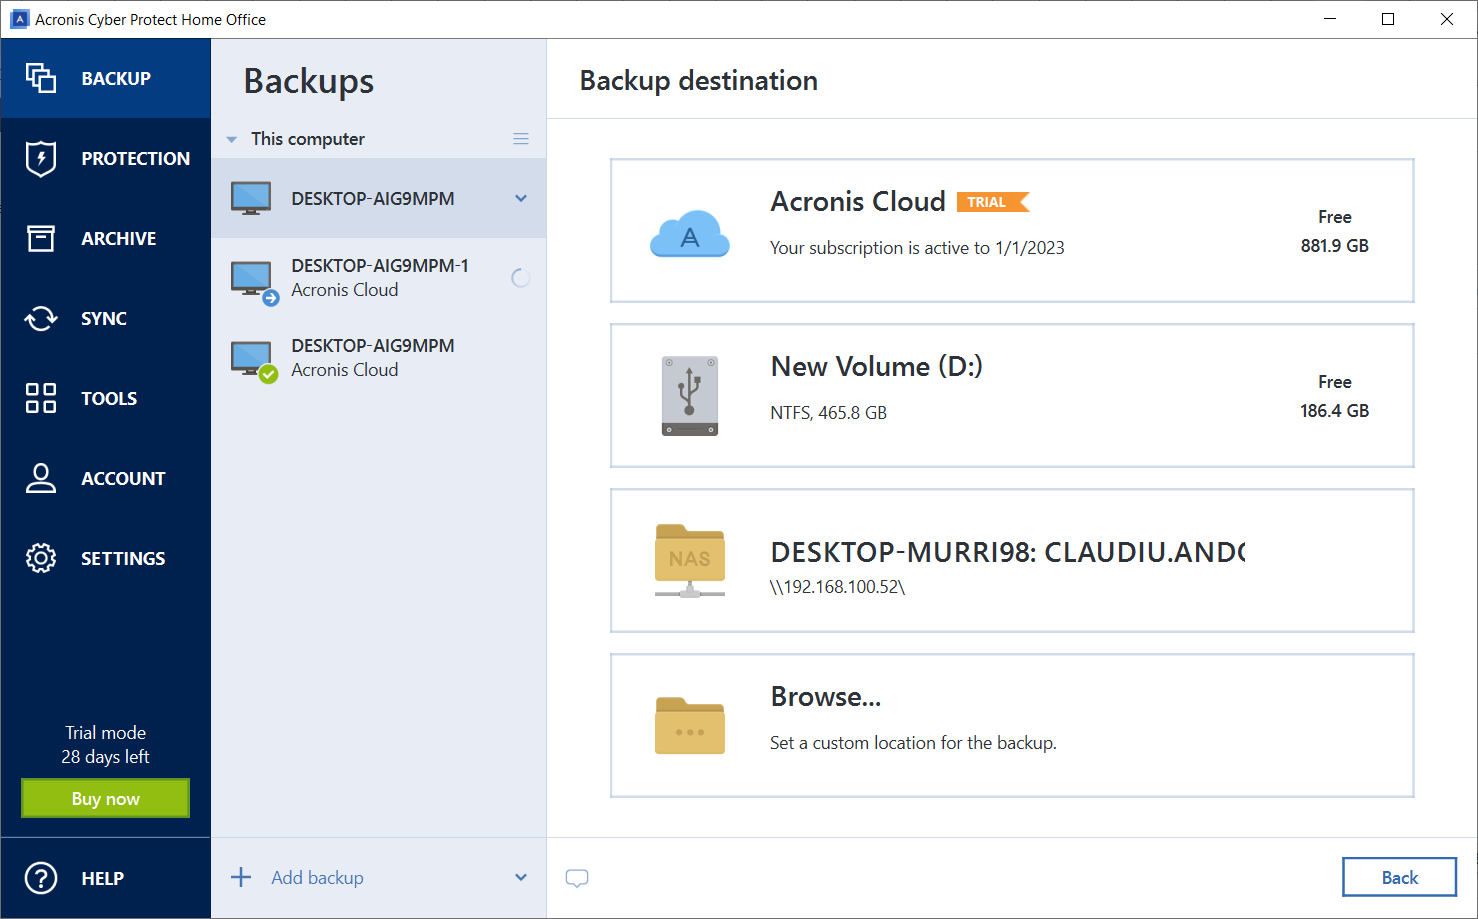Click the Archive box icon
Screen dimensions: 1478x919
41,238
